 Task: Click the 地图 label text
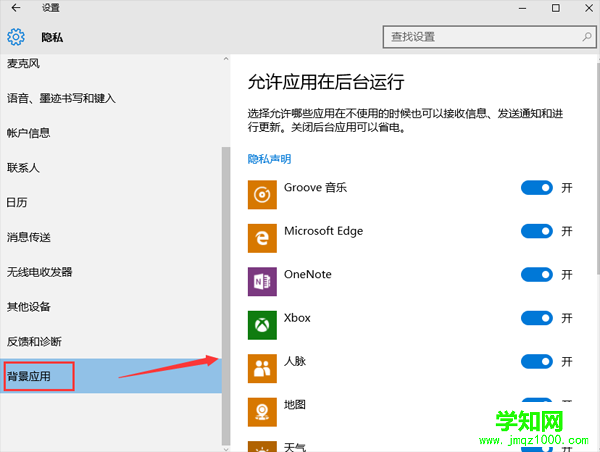pos(295,405)
